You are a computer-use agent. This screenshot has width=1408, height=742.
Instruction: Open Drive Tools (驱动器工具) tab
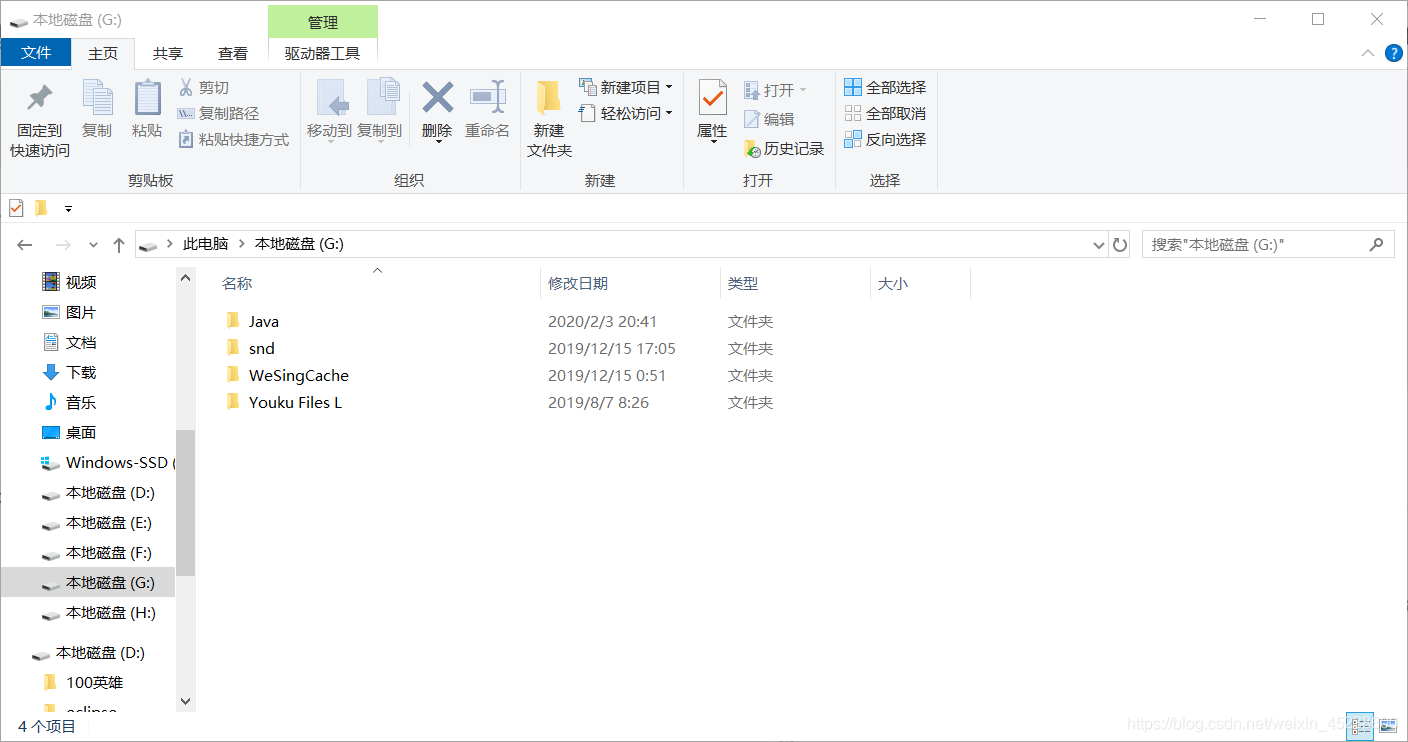click(x=323, y=54)
